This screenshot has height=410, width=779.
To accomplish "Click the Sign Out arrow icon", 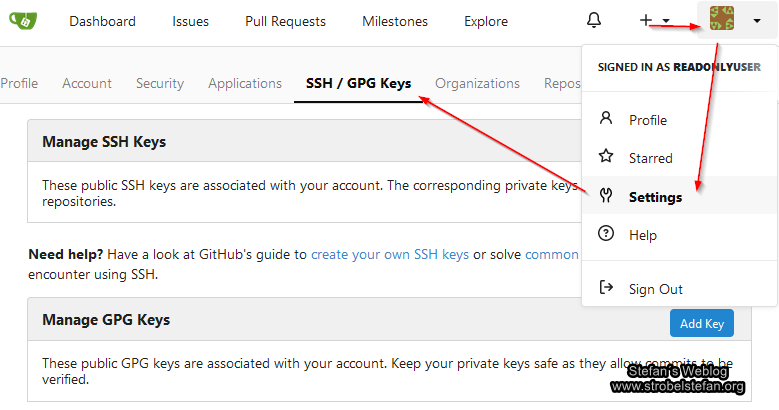I will [606, 288].
